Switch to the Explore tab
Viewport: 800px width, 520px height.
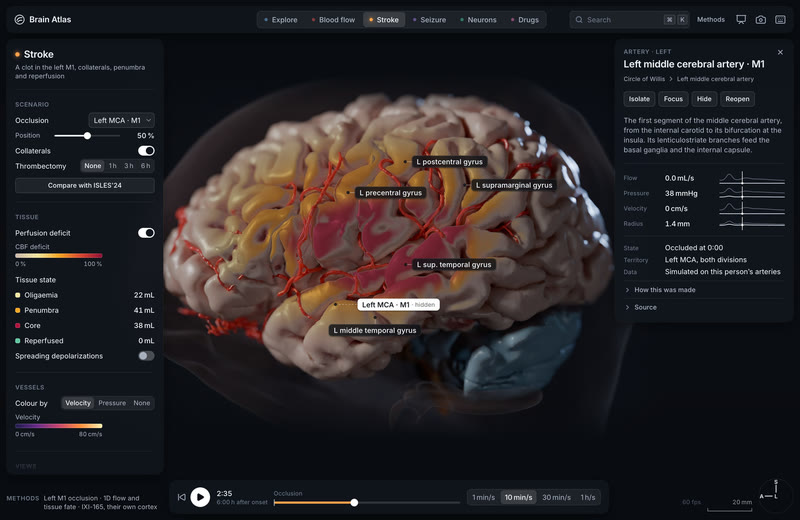tap(280, 20)
